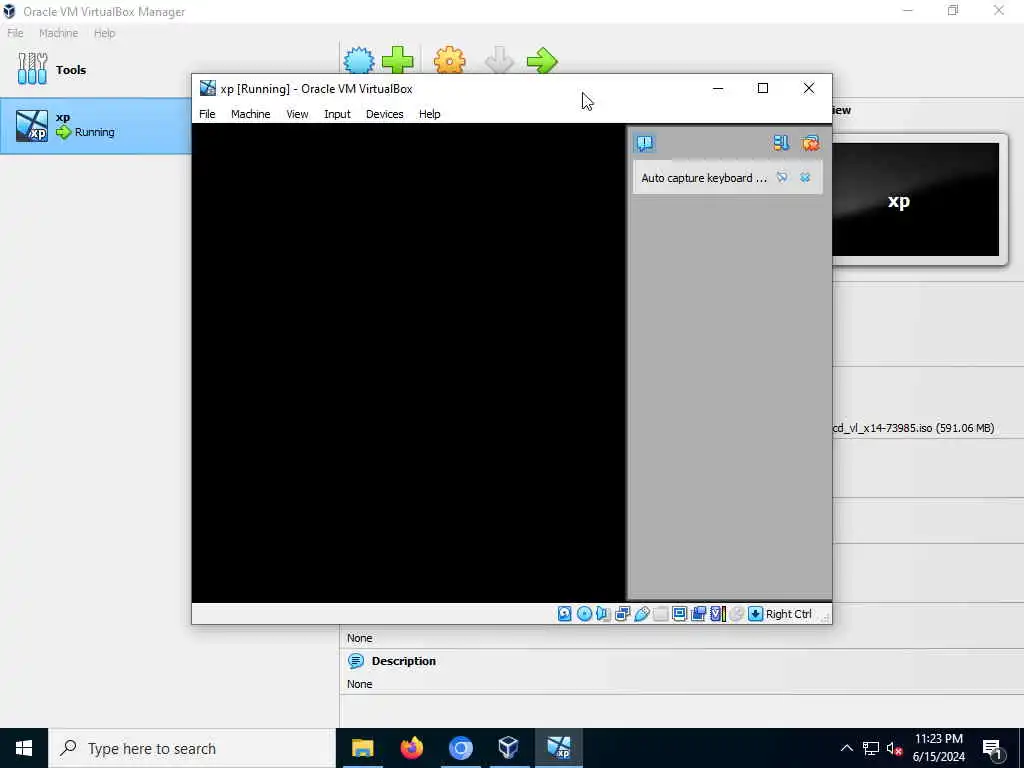Select the xp virtual machine entry
This screenshot has width=1024, height=768.
[95, 126]
